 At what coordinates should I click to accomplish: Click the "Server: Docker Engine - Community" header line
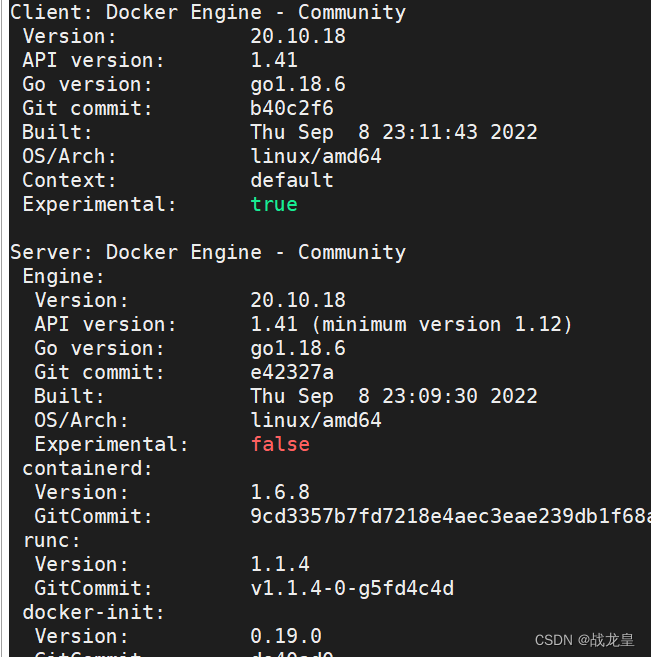click(208, 252)
